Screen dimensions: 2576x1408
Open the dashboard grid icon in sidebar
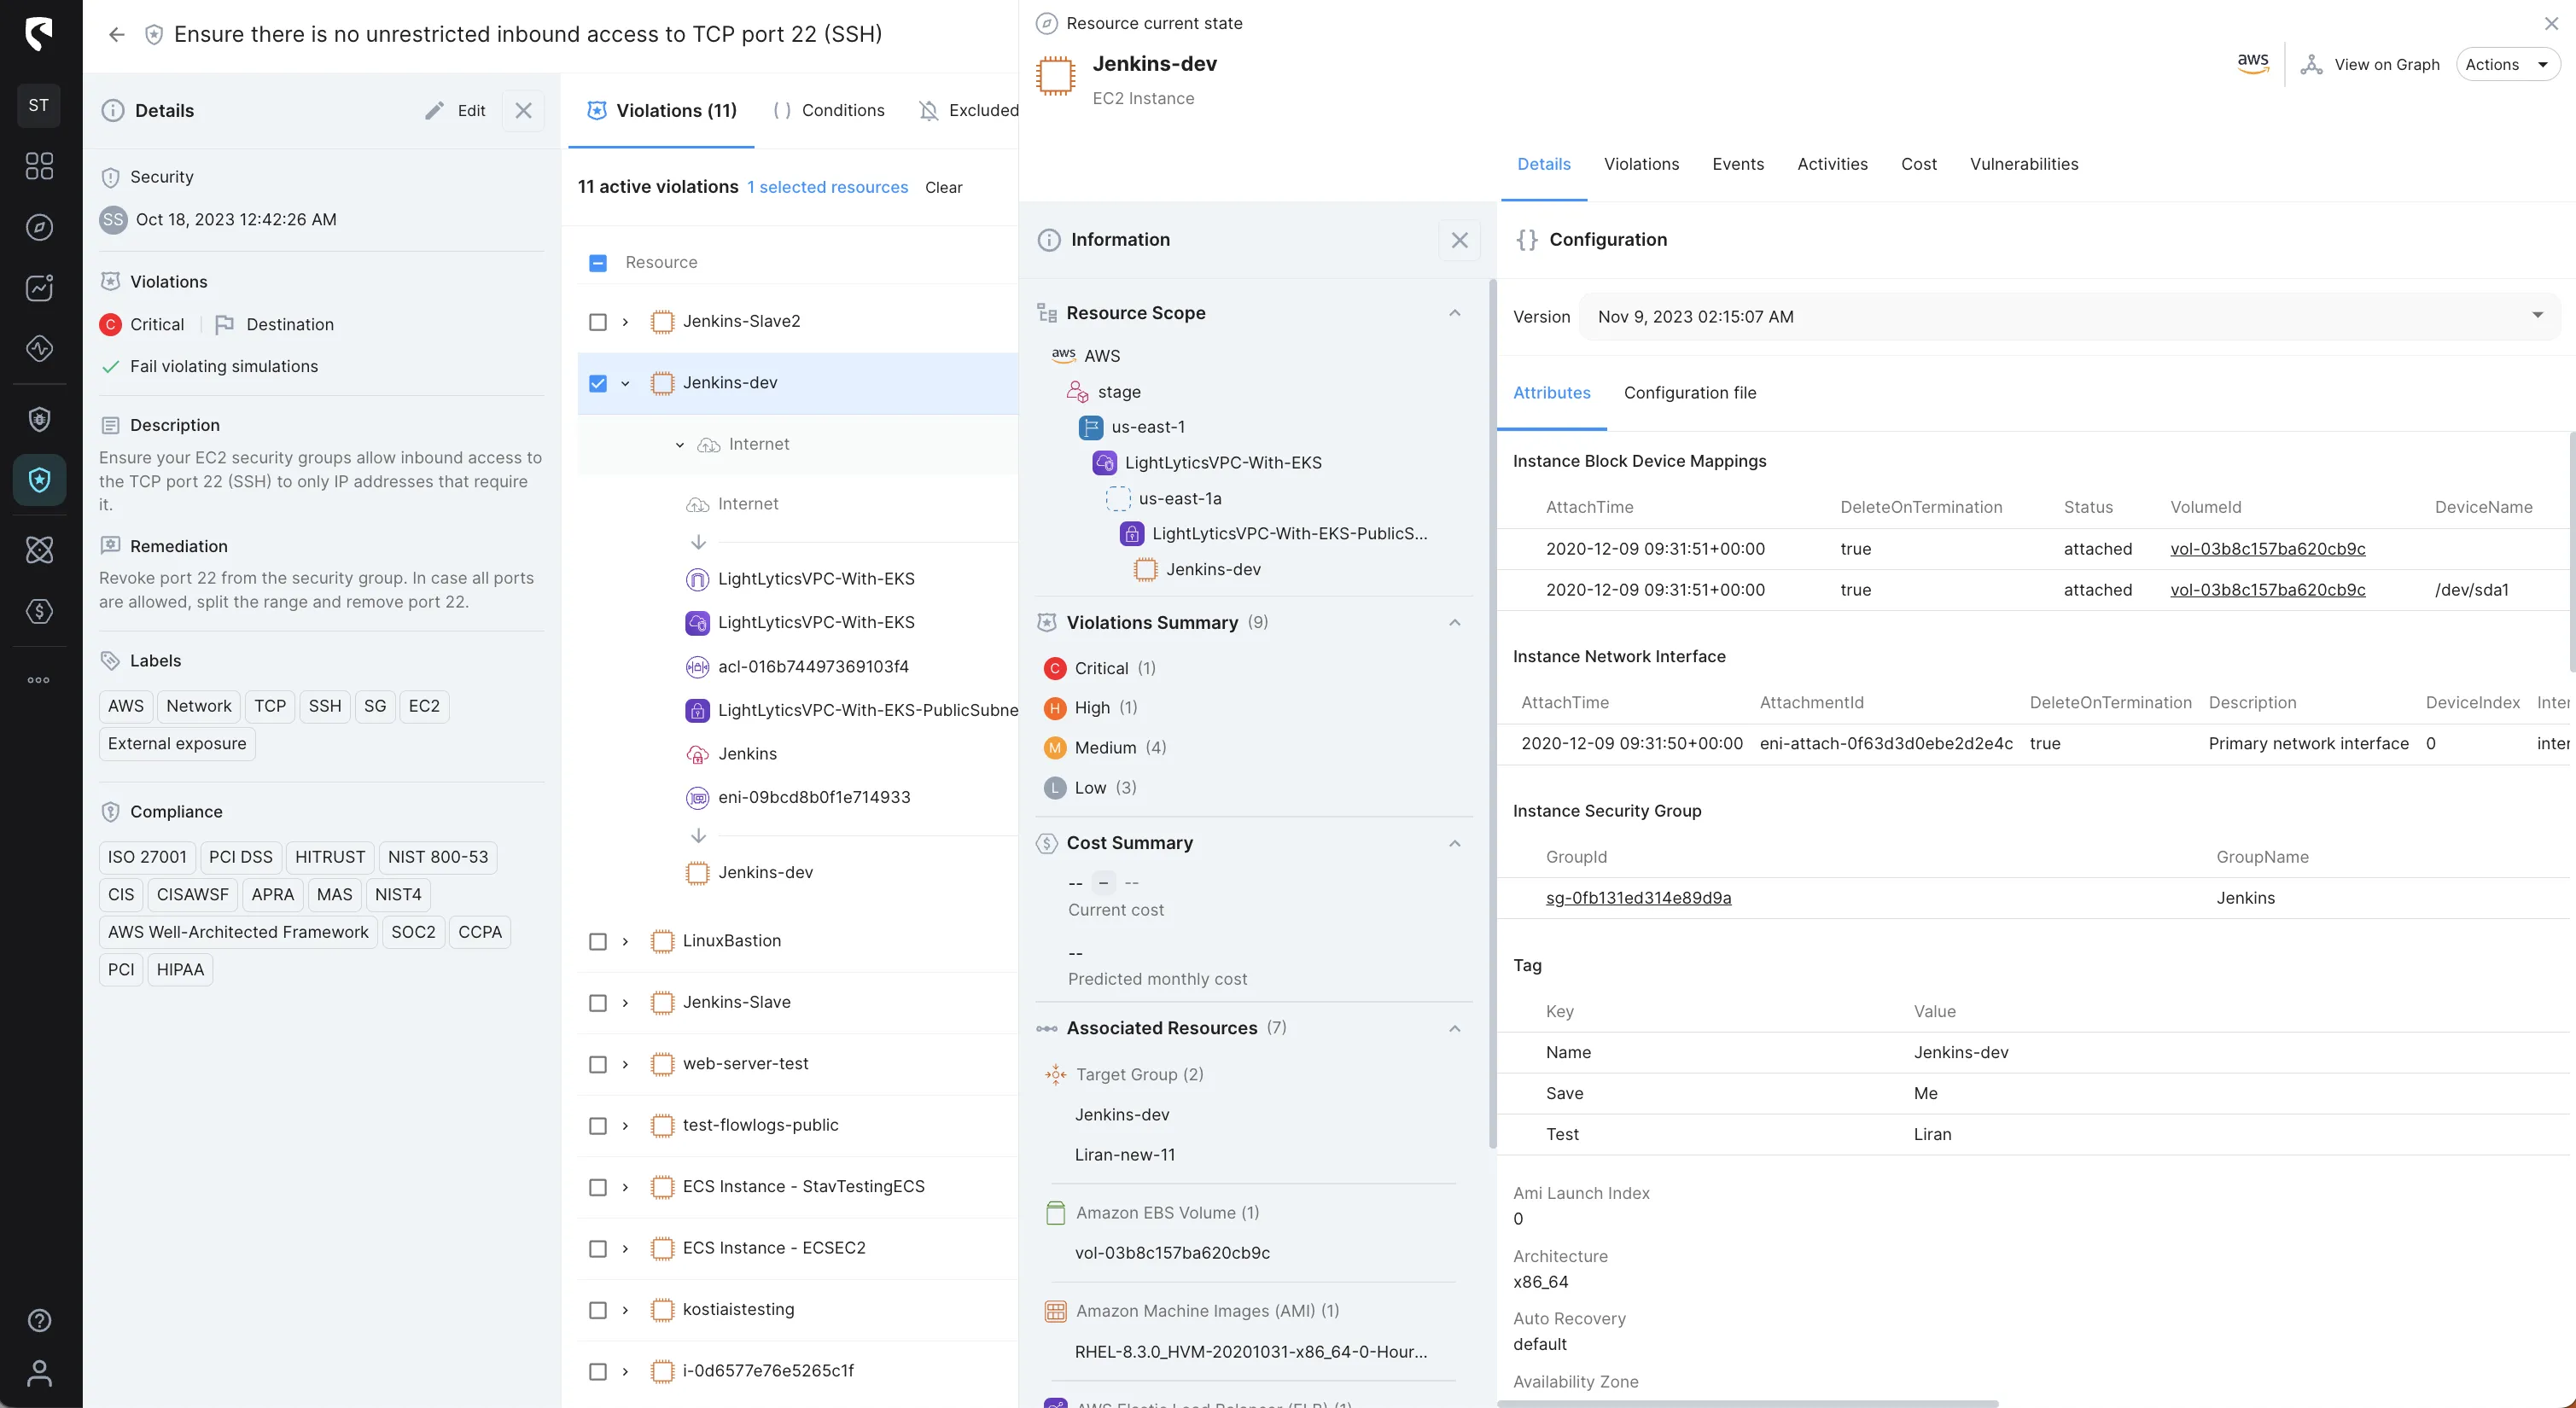(x=39, y=166)
